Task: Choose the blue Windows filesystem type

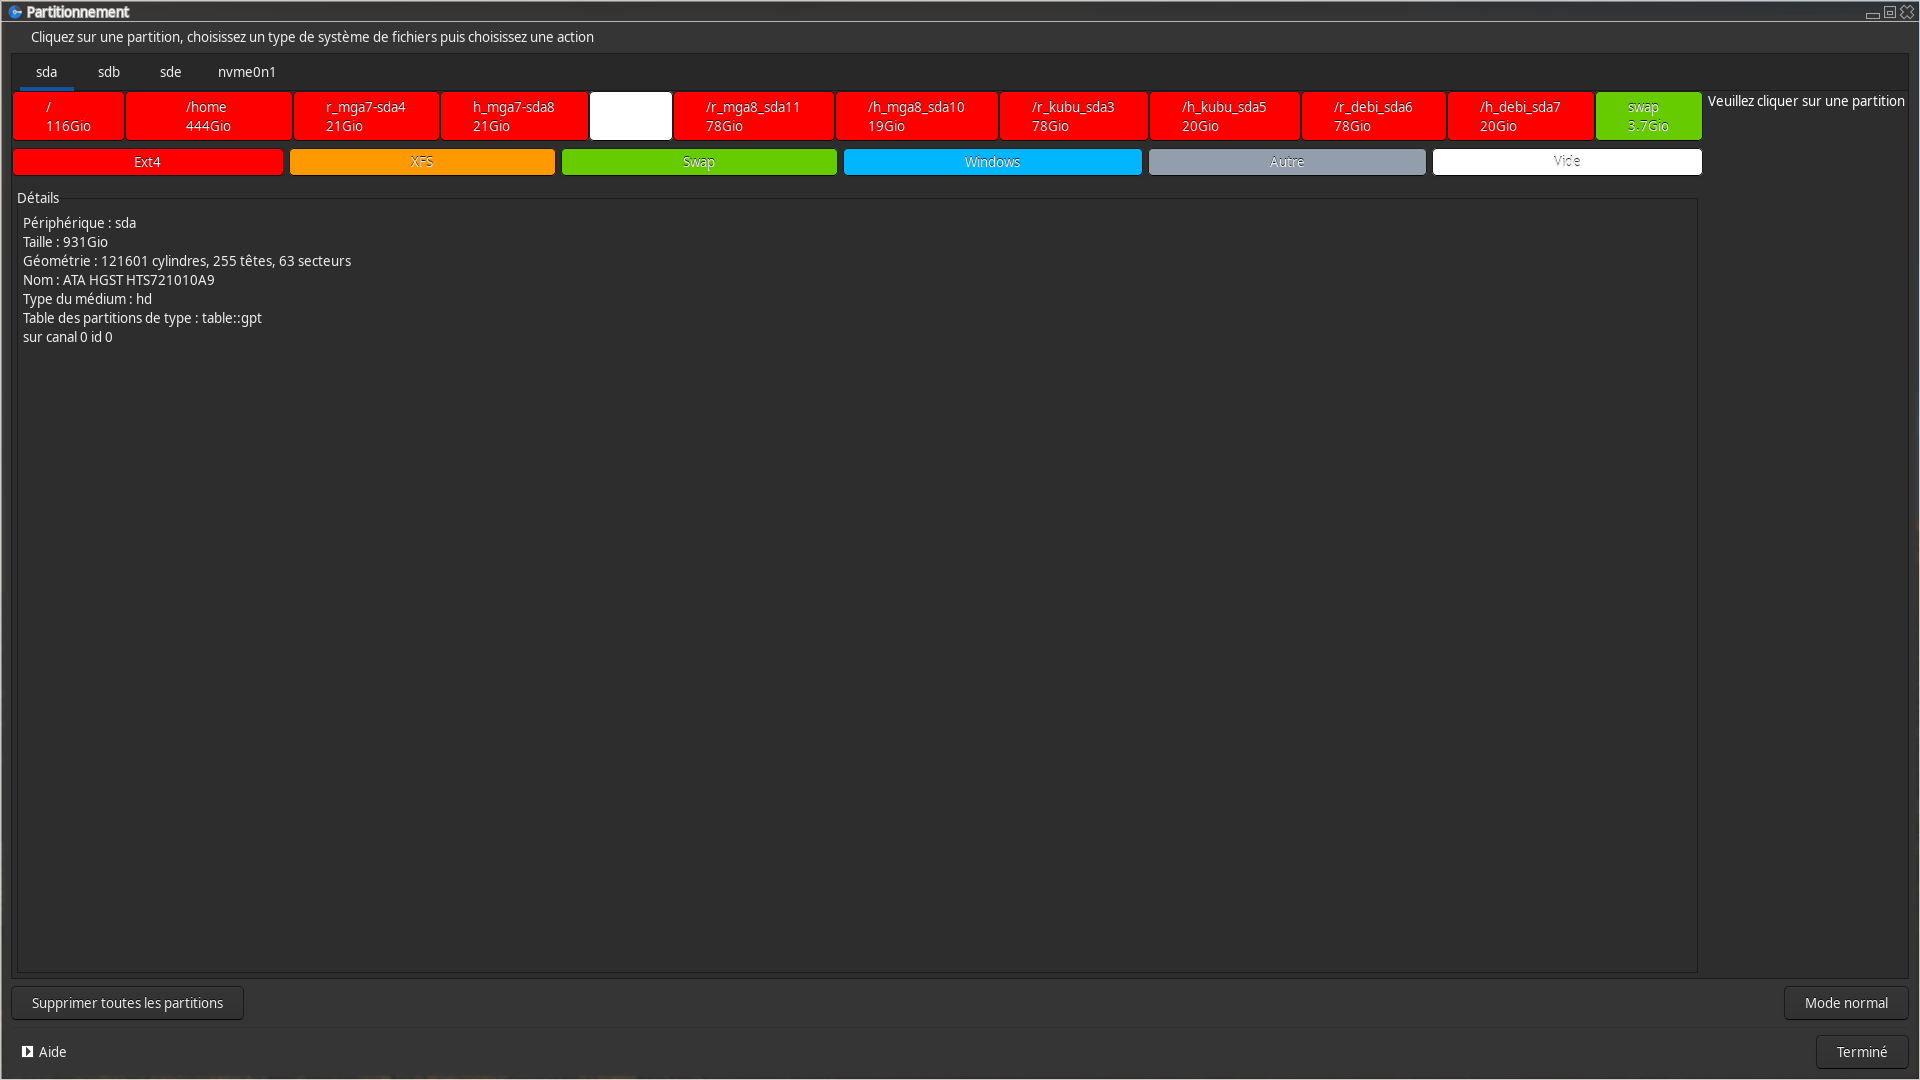Action: tap(993, 162)
